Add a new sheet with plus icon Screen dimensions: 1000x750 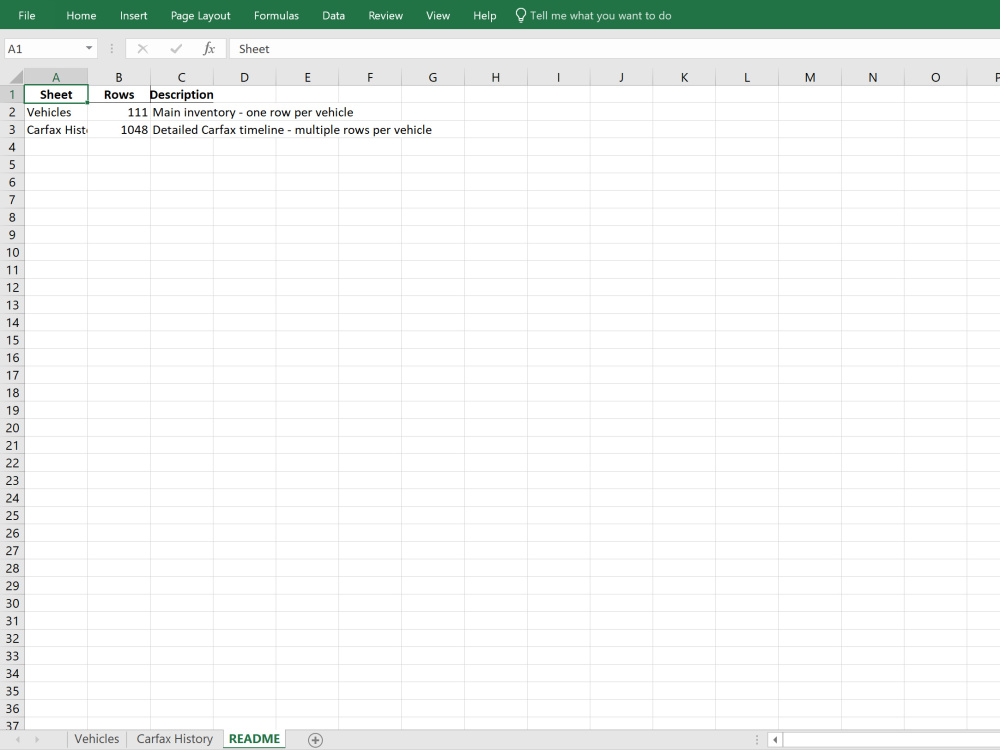315,739
